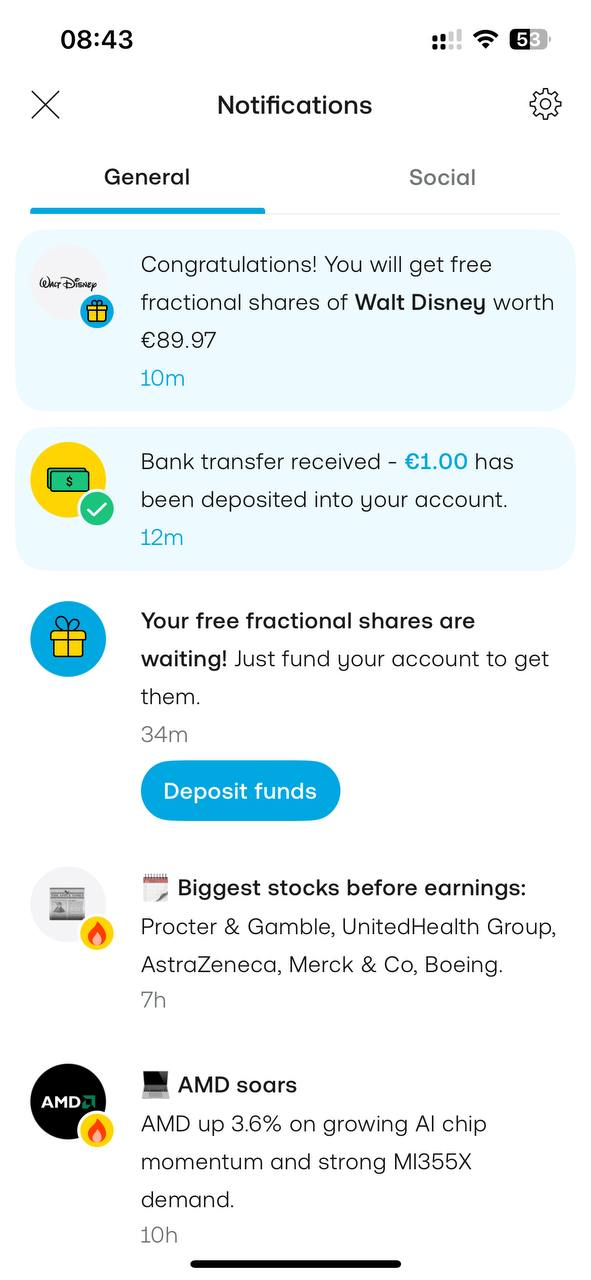The image size is (591, 1280).
Task: Tap the free fractional shares waiting message
Action: (x=345, y=658)
